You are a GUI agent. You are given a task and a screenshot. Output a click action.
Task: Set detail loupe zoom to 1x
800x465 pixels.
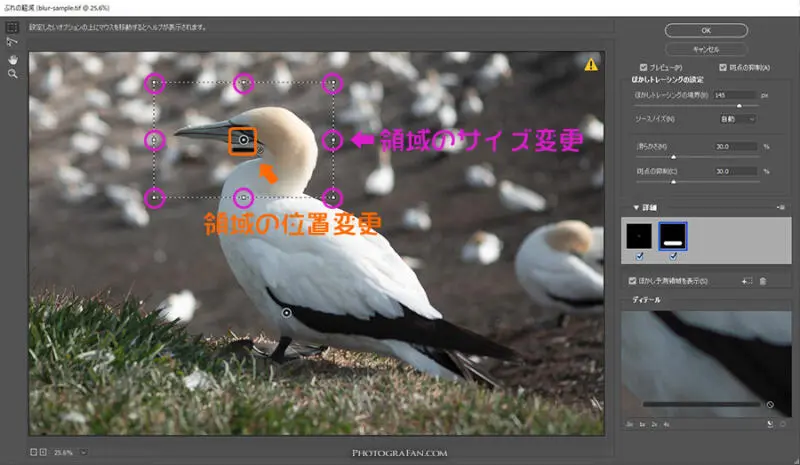(642, 424)
